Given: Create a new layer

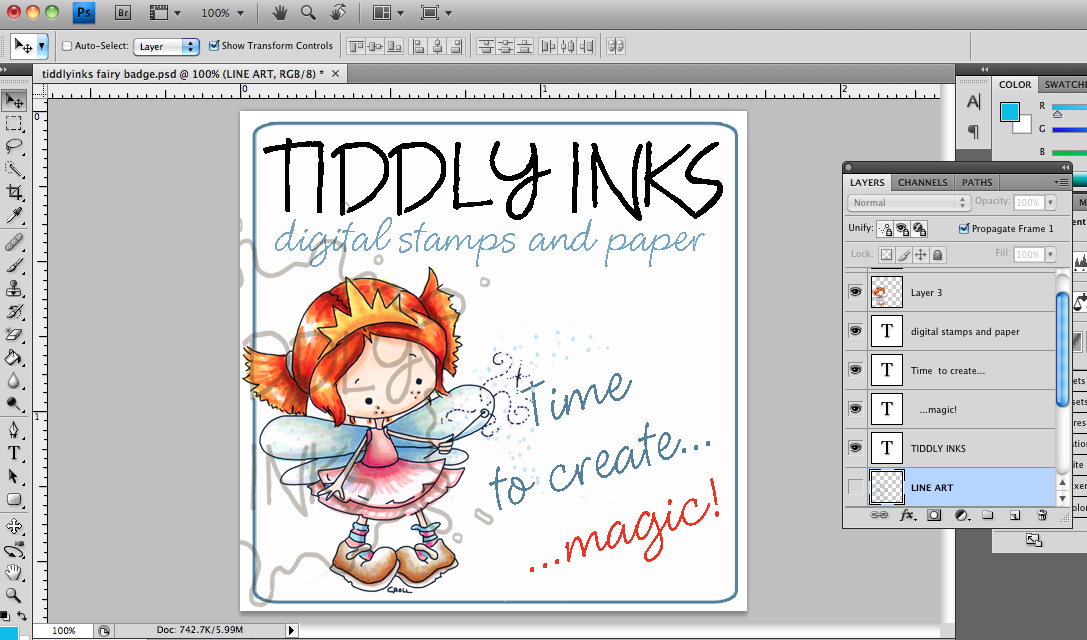Looking at the screenshot, I should click(1015, 515).
